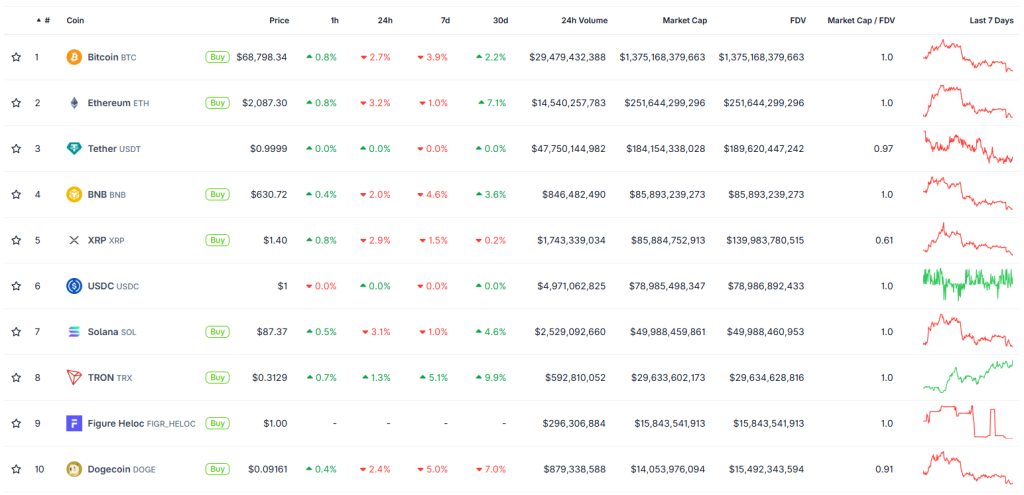This screenshot has height=495, width=1024.
Task: Click the BNB coin icon
Action: click(x=74, y=194)
